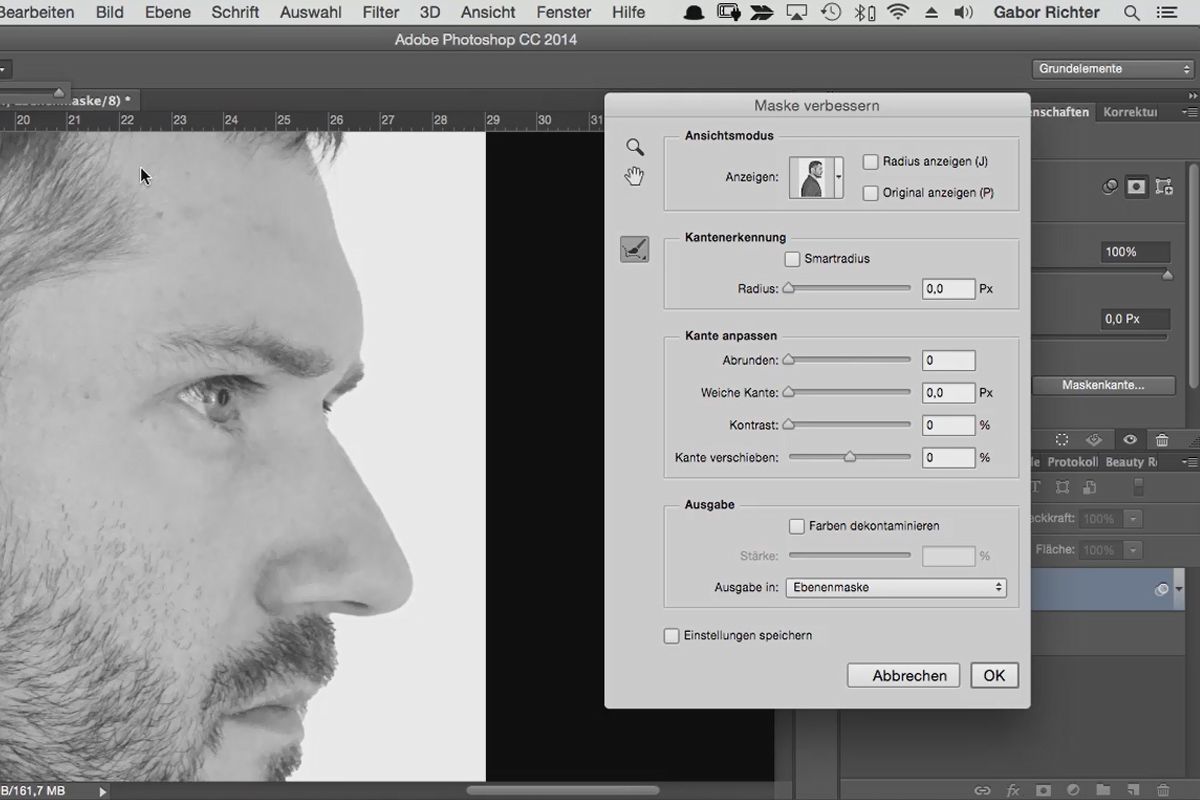The image size is (1200, 800).
Task: Select the Refine Radius brush tool
Action: pyautogui.click(x=635, y=249)
